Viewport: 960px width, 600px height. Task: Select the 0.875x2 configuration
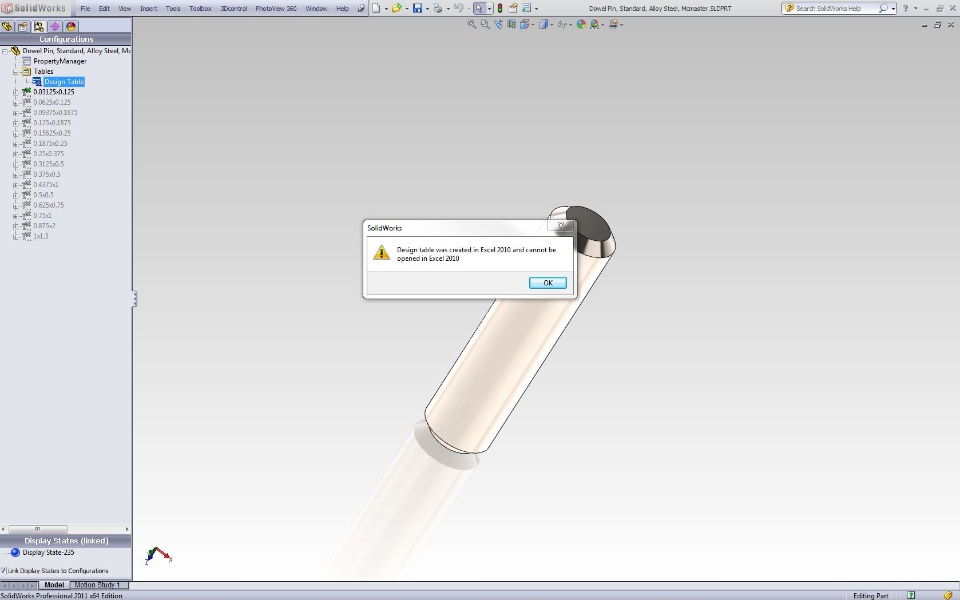[x=44, y=225]
